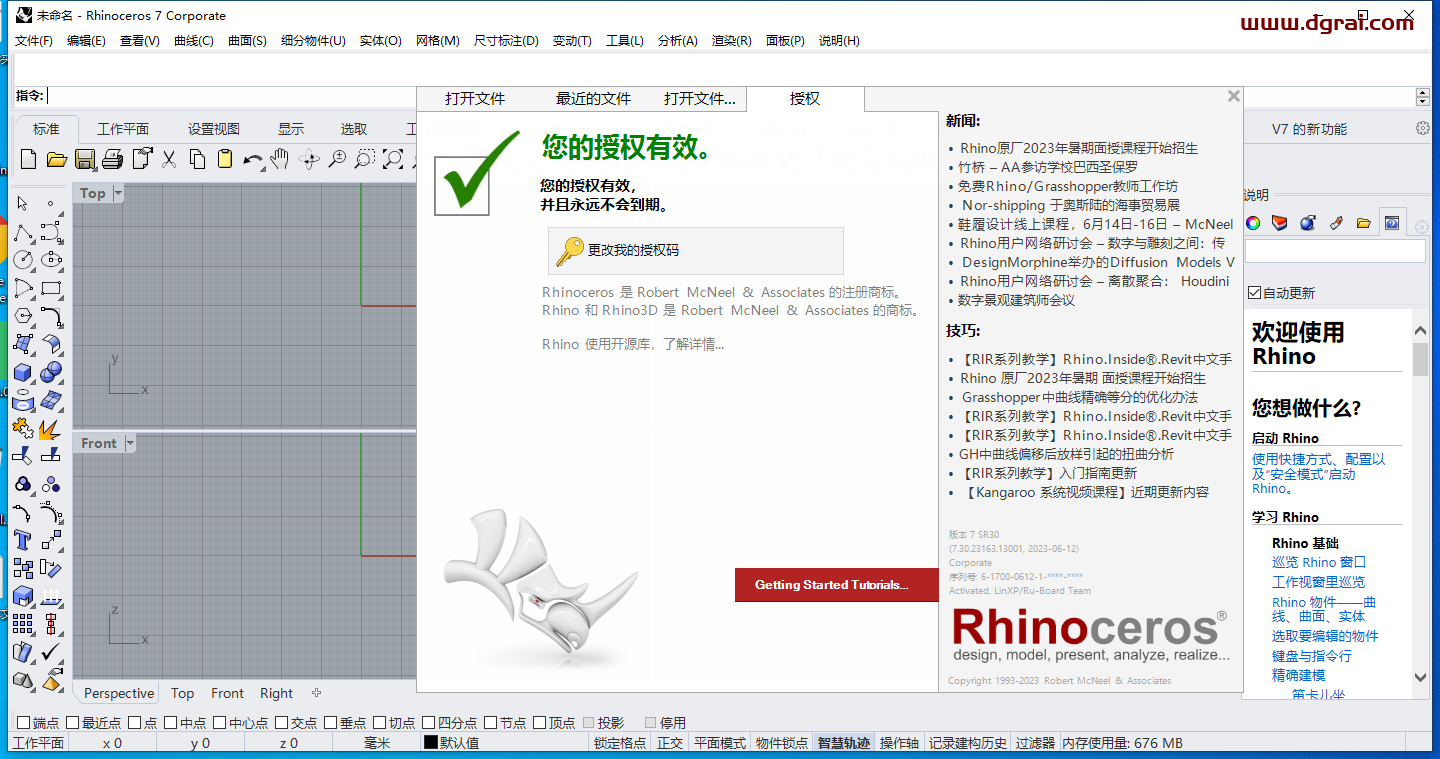This screenshot has width=1440, height=759.
Task: Select the Circle tool in sidebar
Action: 23,260
